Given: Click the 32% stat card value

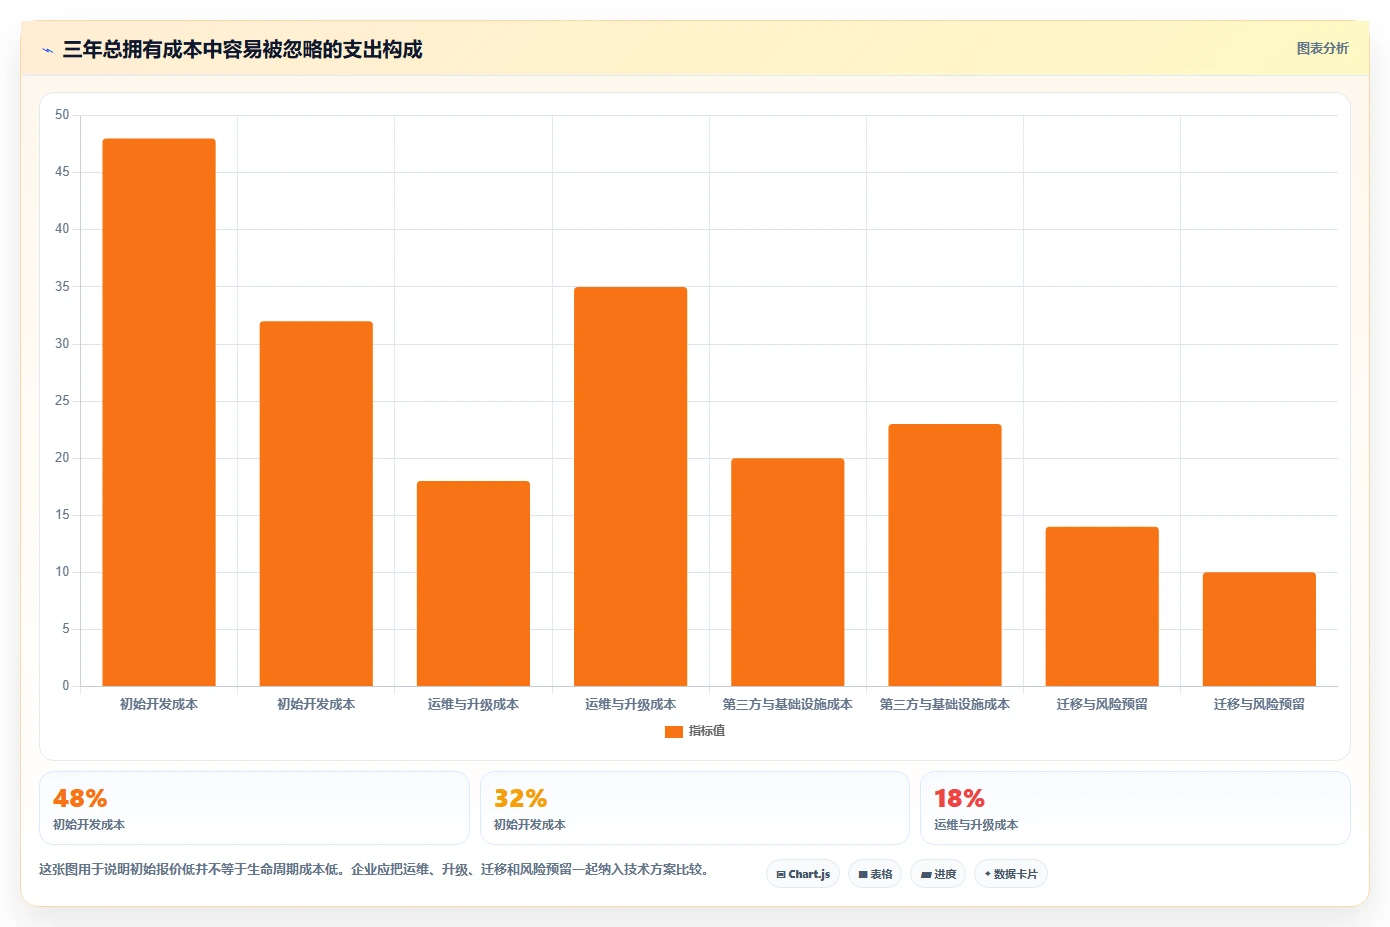Looking at the screenshot, I should click(x=520, y=798).
